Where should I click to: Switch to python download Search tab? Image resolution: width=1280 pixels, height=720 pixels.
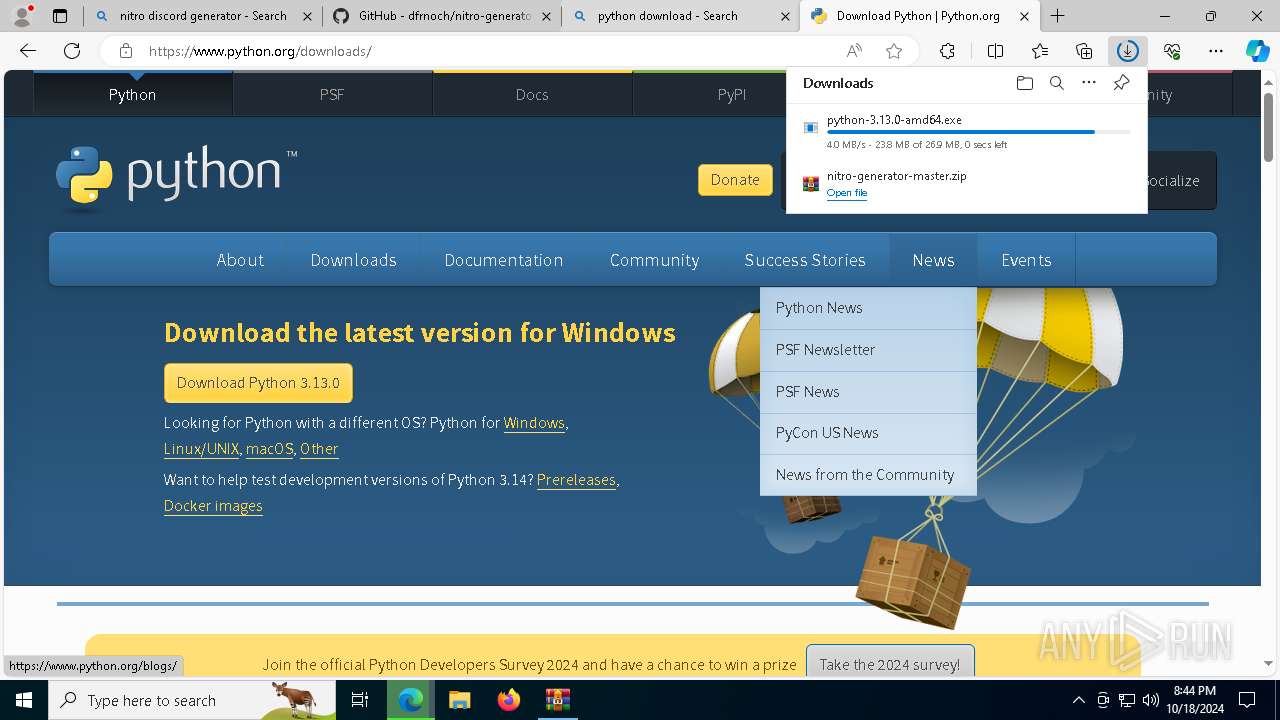click(x=680, y=16)
